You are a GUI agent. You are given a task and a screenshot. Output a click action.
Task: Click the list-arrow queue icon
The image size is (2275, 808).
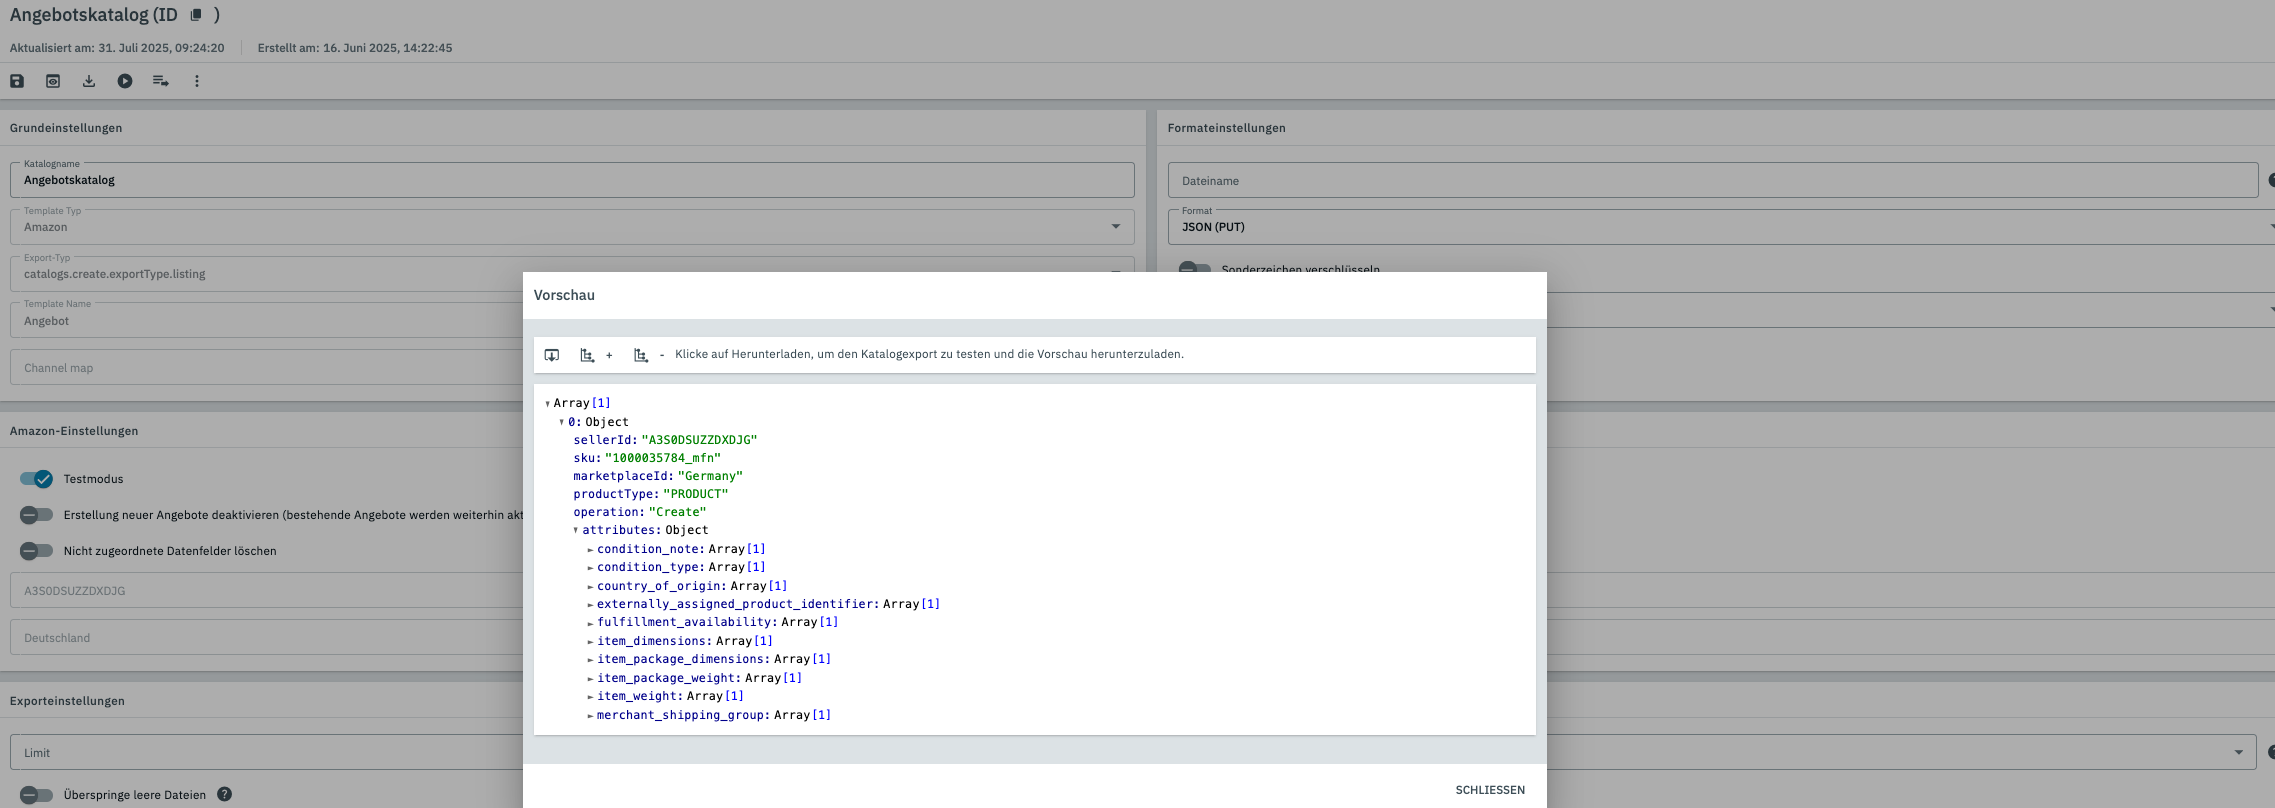pyautogui.click(x=160, y=81)
